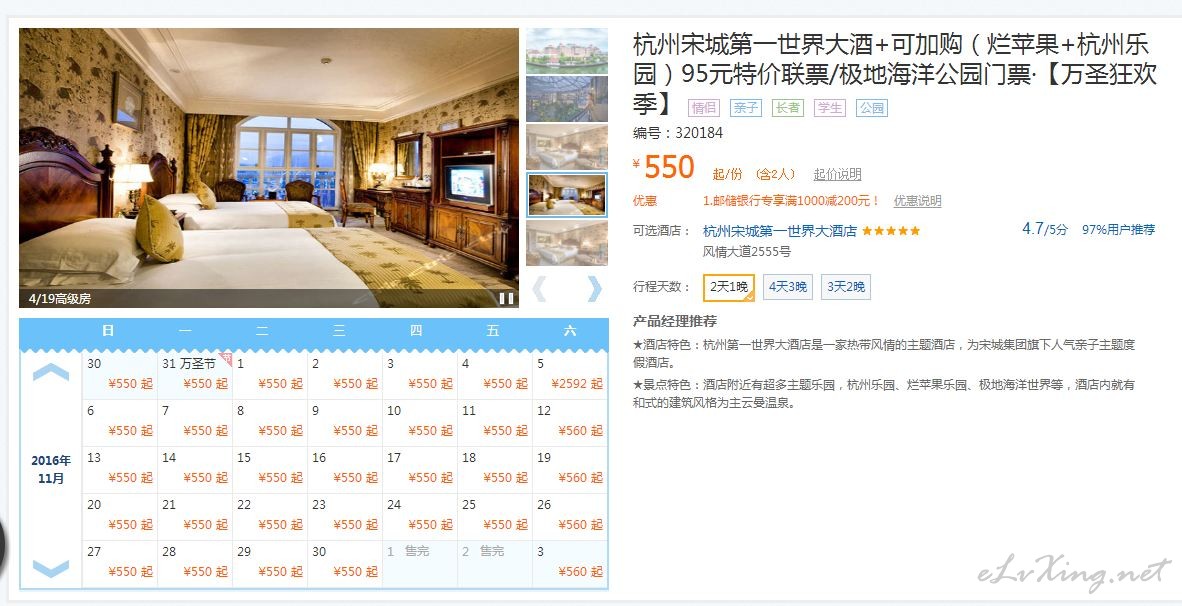This screenshot has width=1182, height=606.
Task: Pick November 5 priced ¥2592 起
Action: 570,375
